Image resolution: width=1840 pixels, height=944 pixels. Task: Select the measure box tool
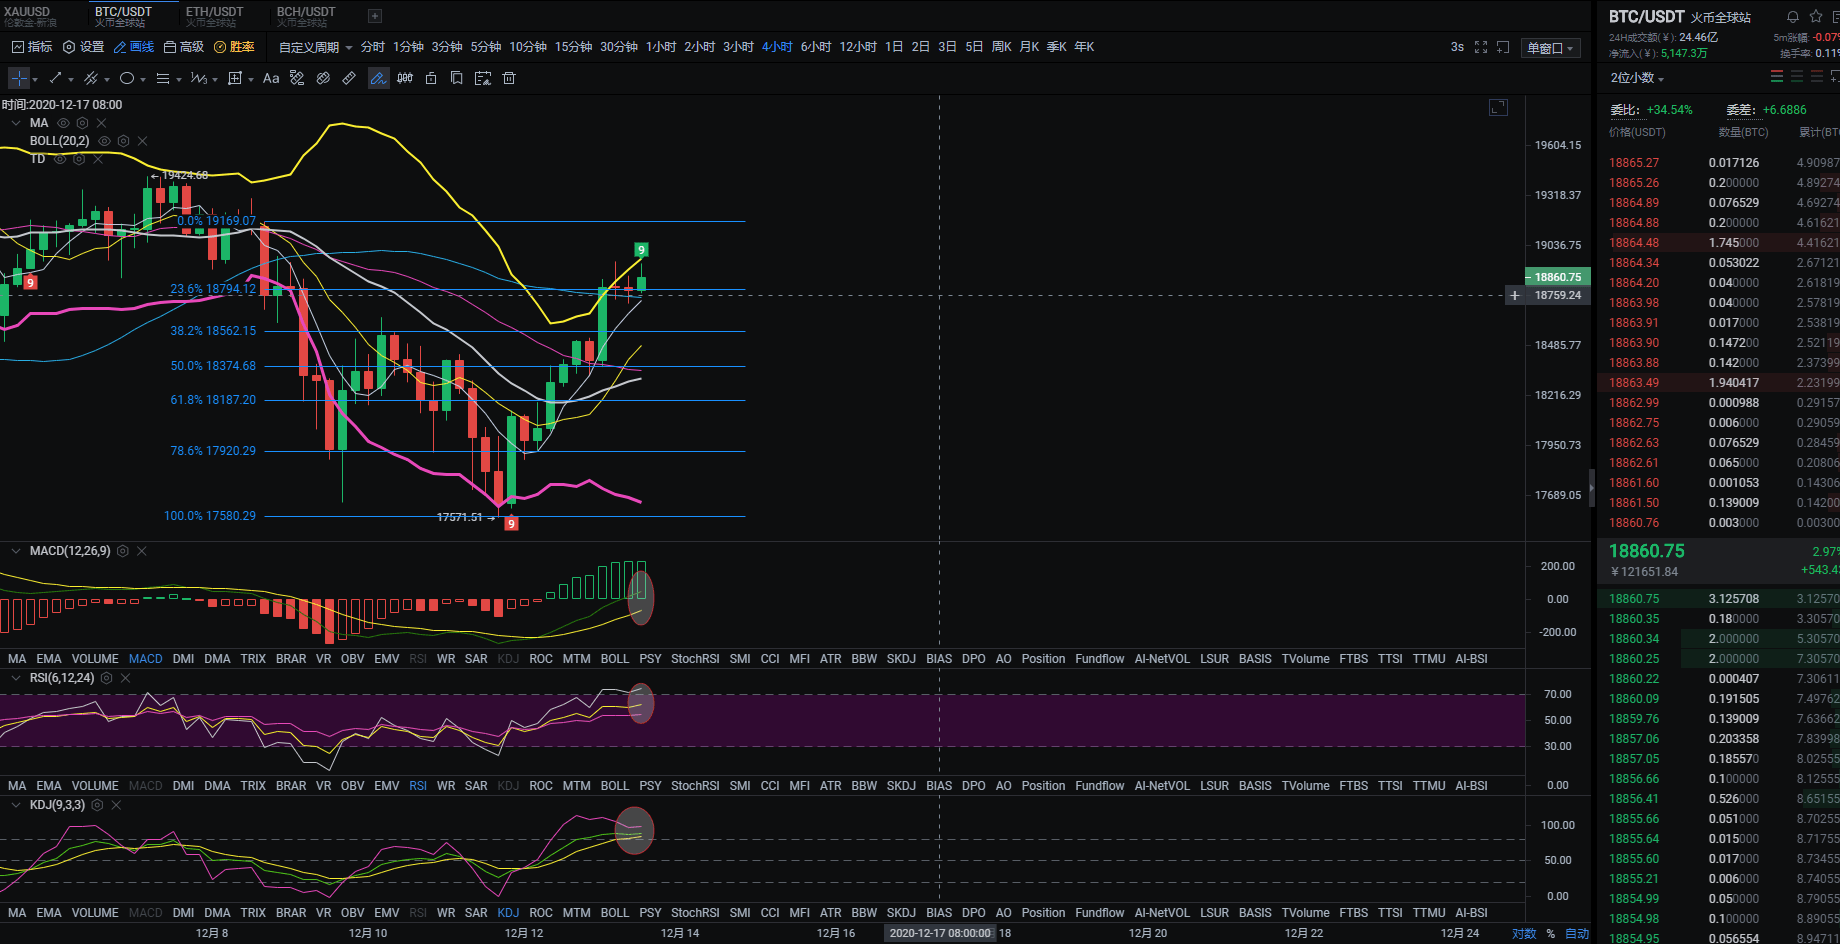click(x=235, y=78)
